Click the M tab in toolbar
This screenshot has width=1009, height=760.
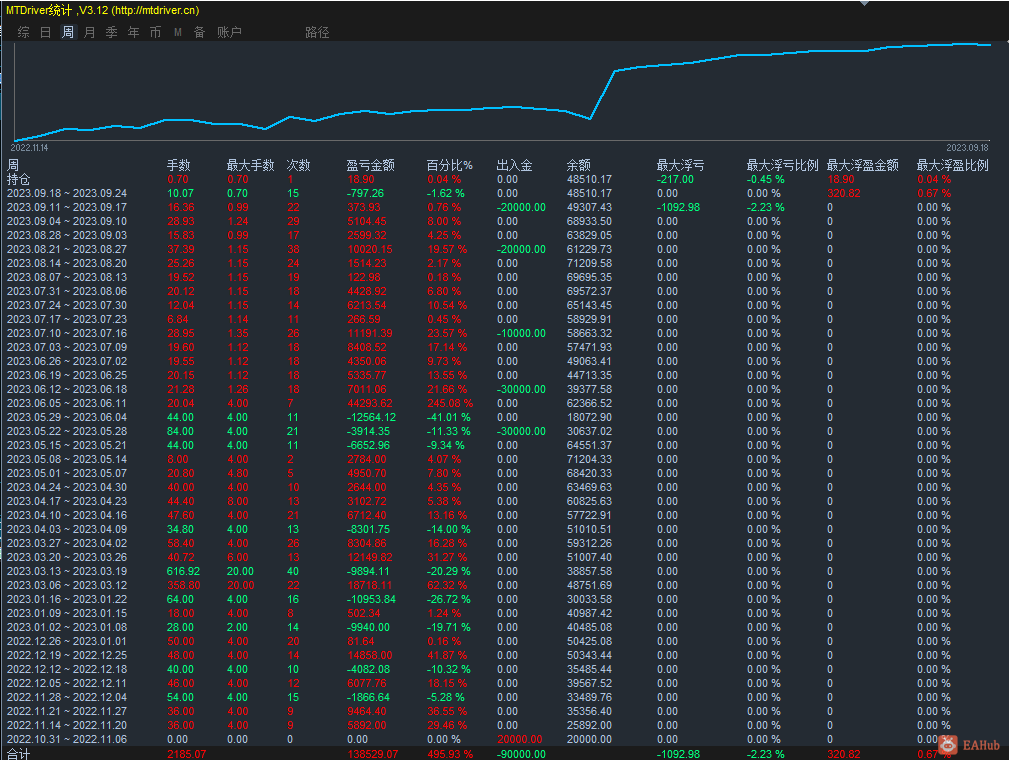point(177,32)
